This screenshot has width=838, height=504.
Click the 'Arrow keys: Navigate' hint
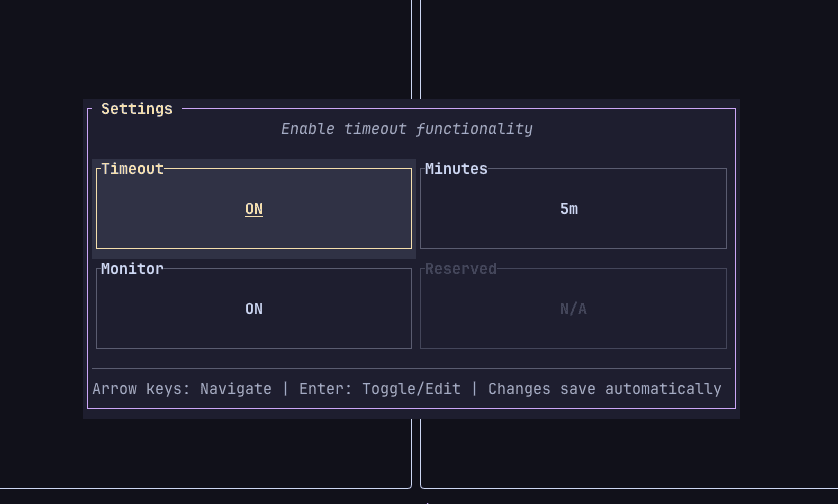pos(182,389)
